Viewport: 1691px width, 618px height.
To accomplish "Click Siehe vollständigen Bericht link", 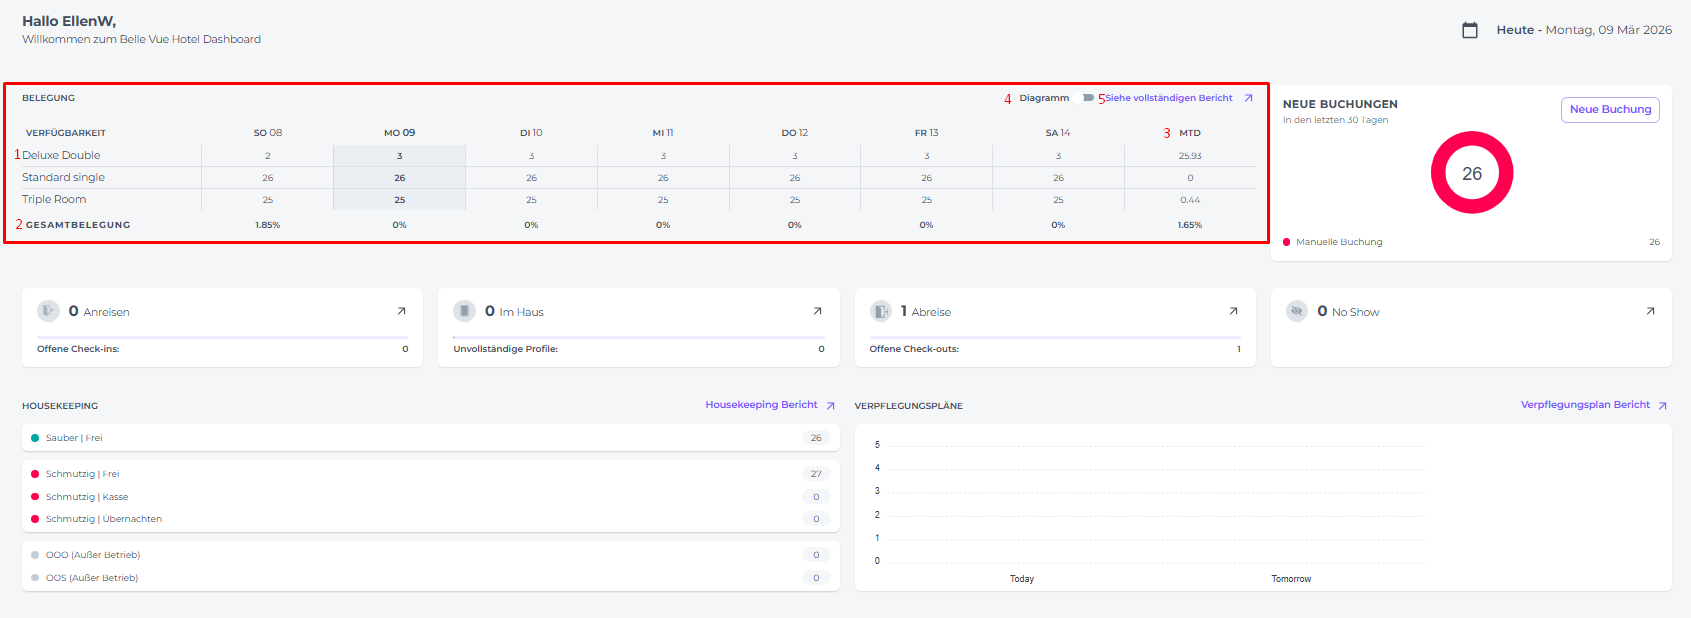I will (1169, 98).
